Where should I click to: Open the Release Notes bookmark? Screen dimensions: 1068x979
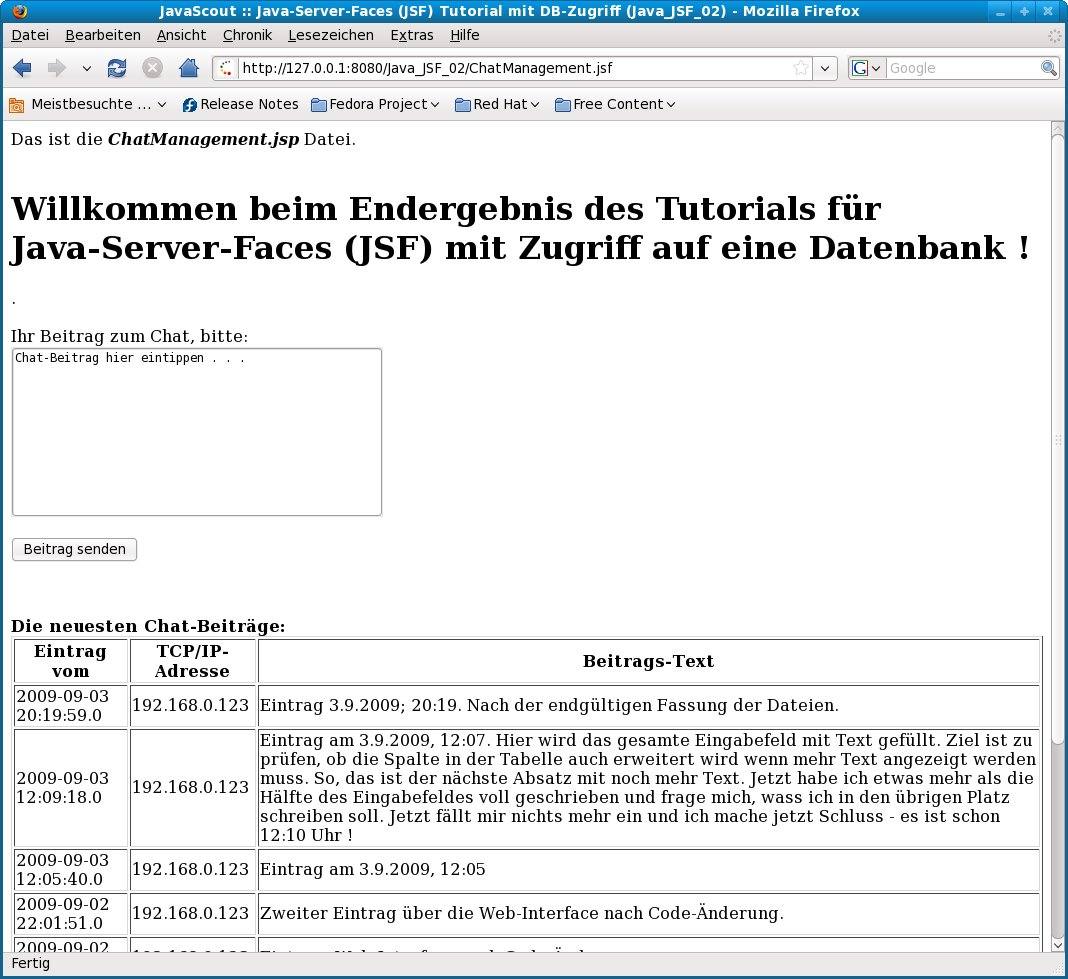[240, 104]
